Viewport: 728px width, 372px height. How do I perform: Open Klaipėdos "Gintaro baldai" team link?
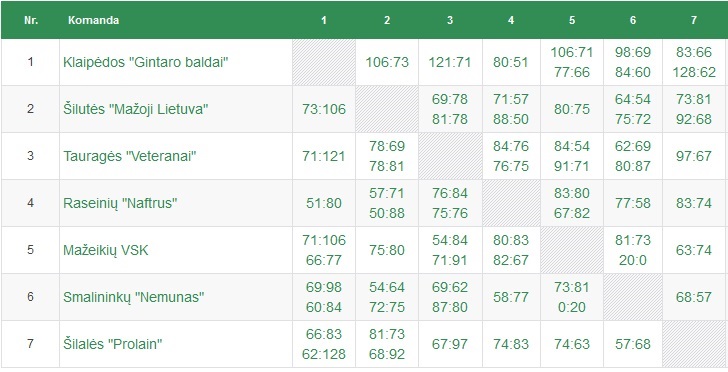(x=146, y=62)
